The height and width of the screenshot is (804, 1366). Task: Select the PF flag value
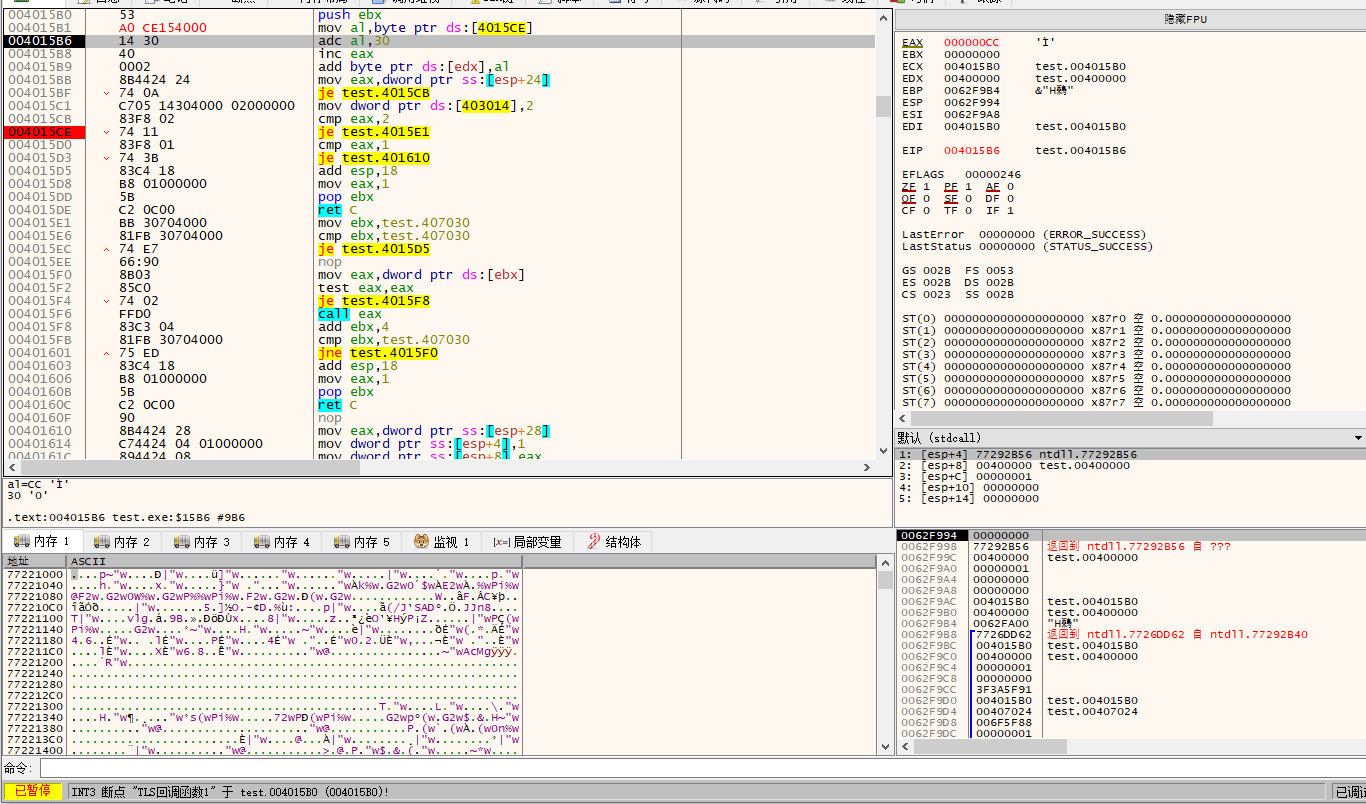[x=967, y=187]
